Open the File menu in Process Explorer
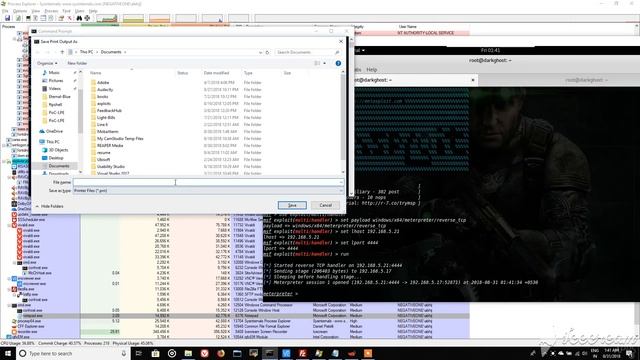640x360 pixels. (4, 11)
